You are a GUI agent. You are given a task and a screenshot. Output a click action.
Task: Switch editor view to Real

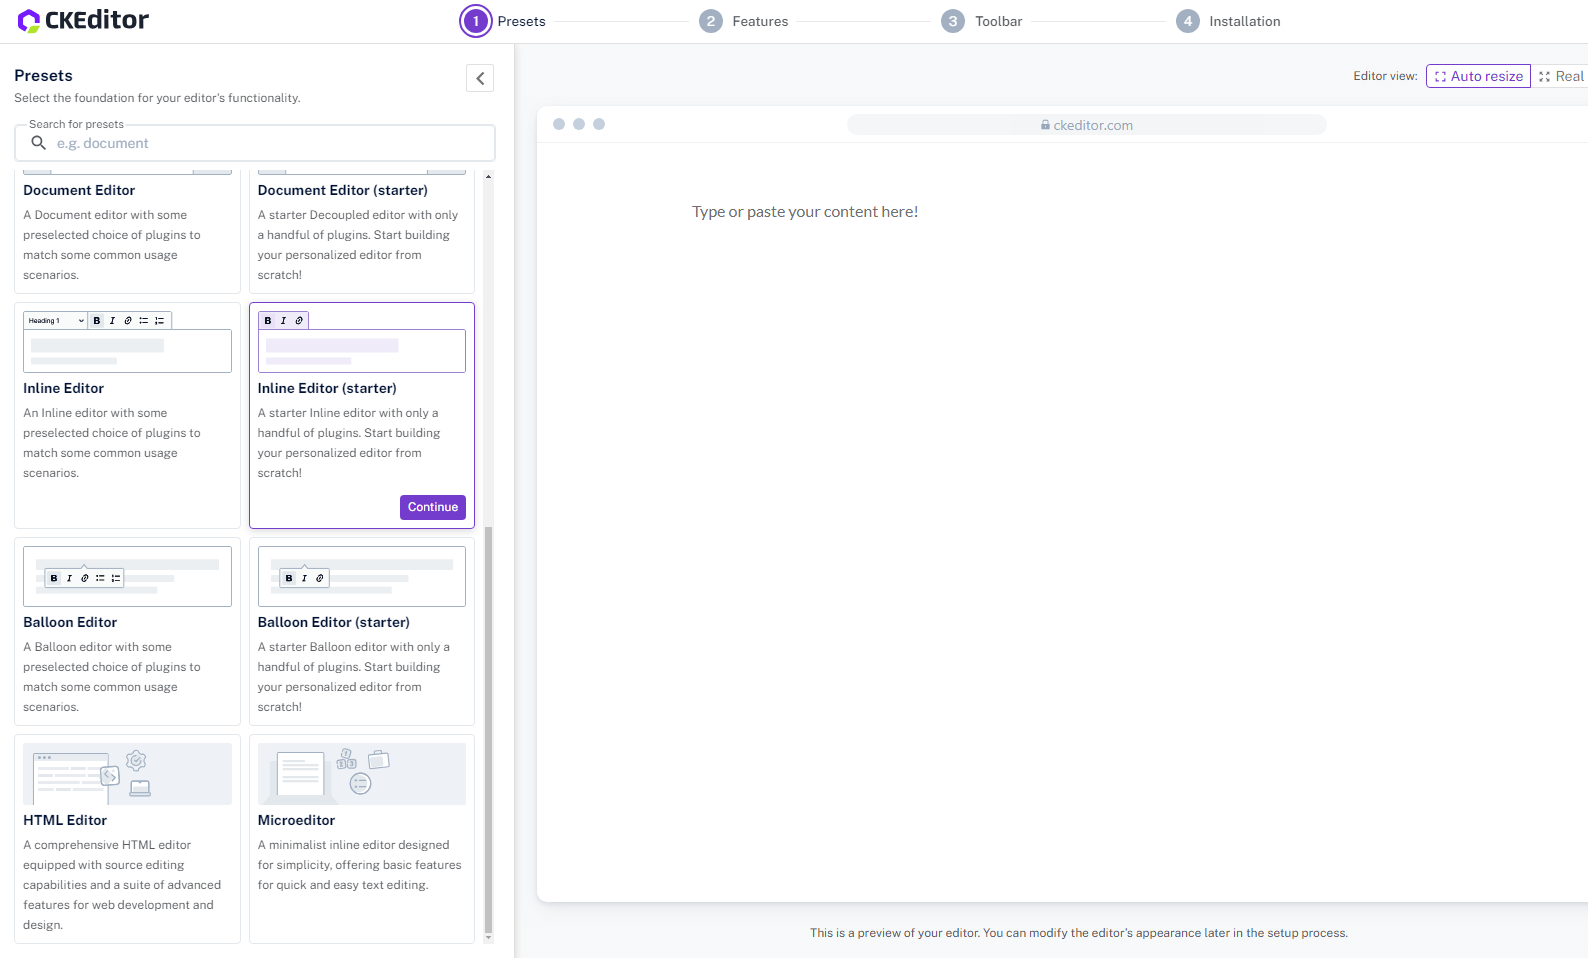click(x=1561, y=76)
